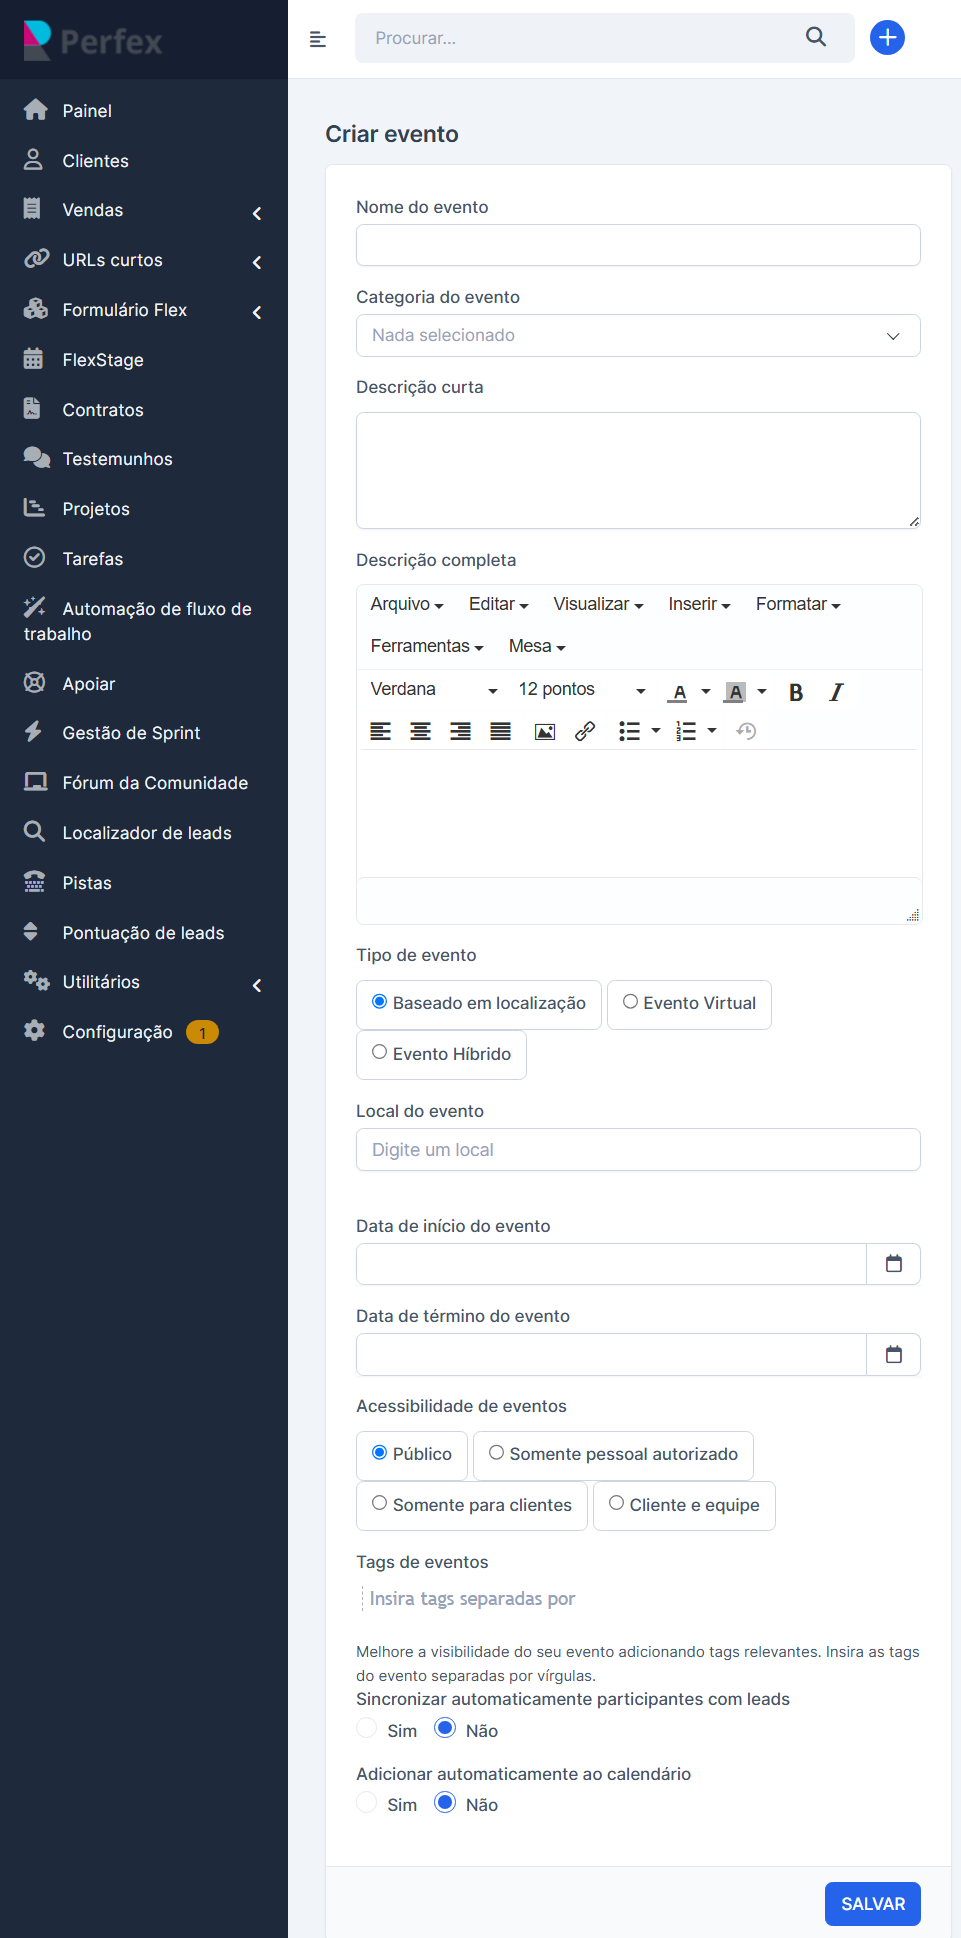Open calendar picker for event start date
Image resolution: width=961 pixels, height=1938 pixels.
pyautogui.click(x=894, y=1264)
